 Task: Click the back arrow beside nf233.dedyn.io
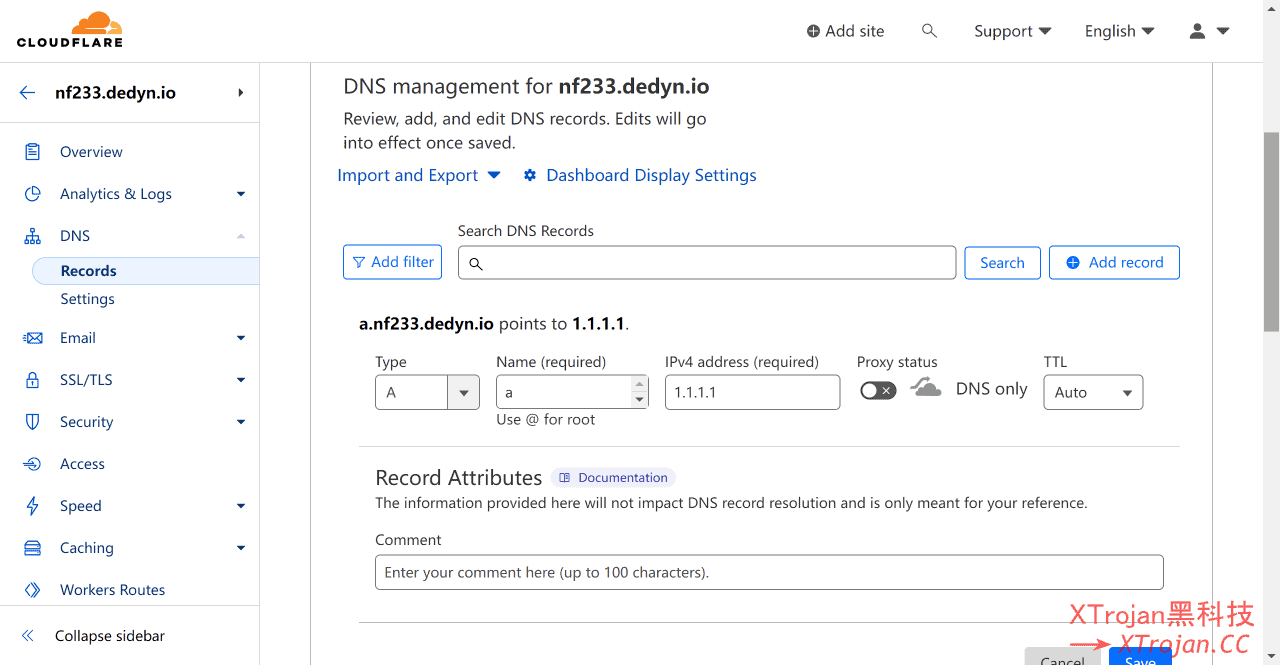click(27, 93)
